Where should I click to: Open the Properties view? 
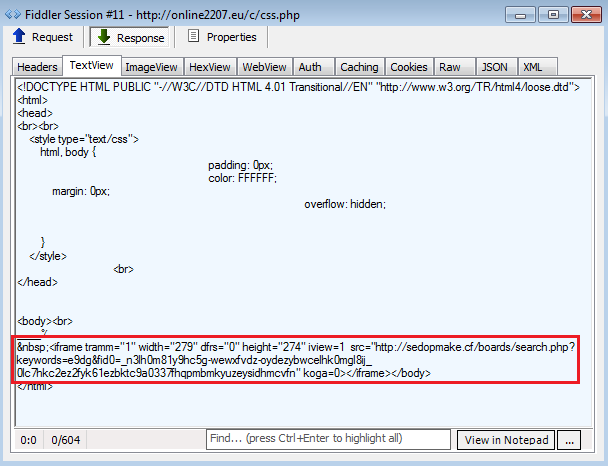(222, 37)
